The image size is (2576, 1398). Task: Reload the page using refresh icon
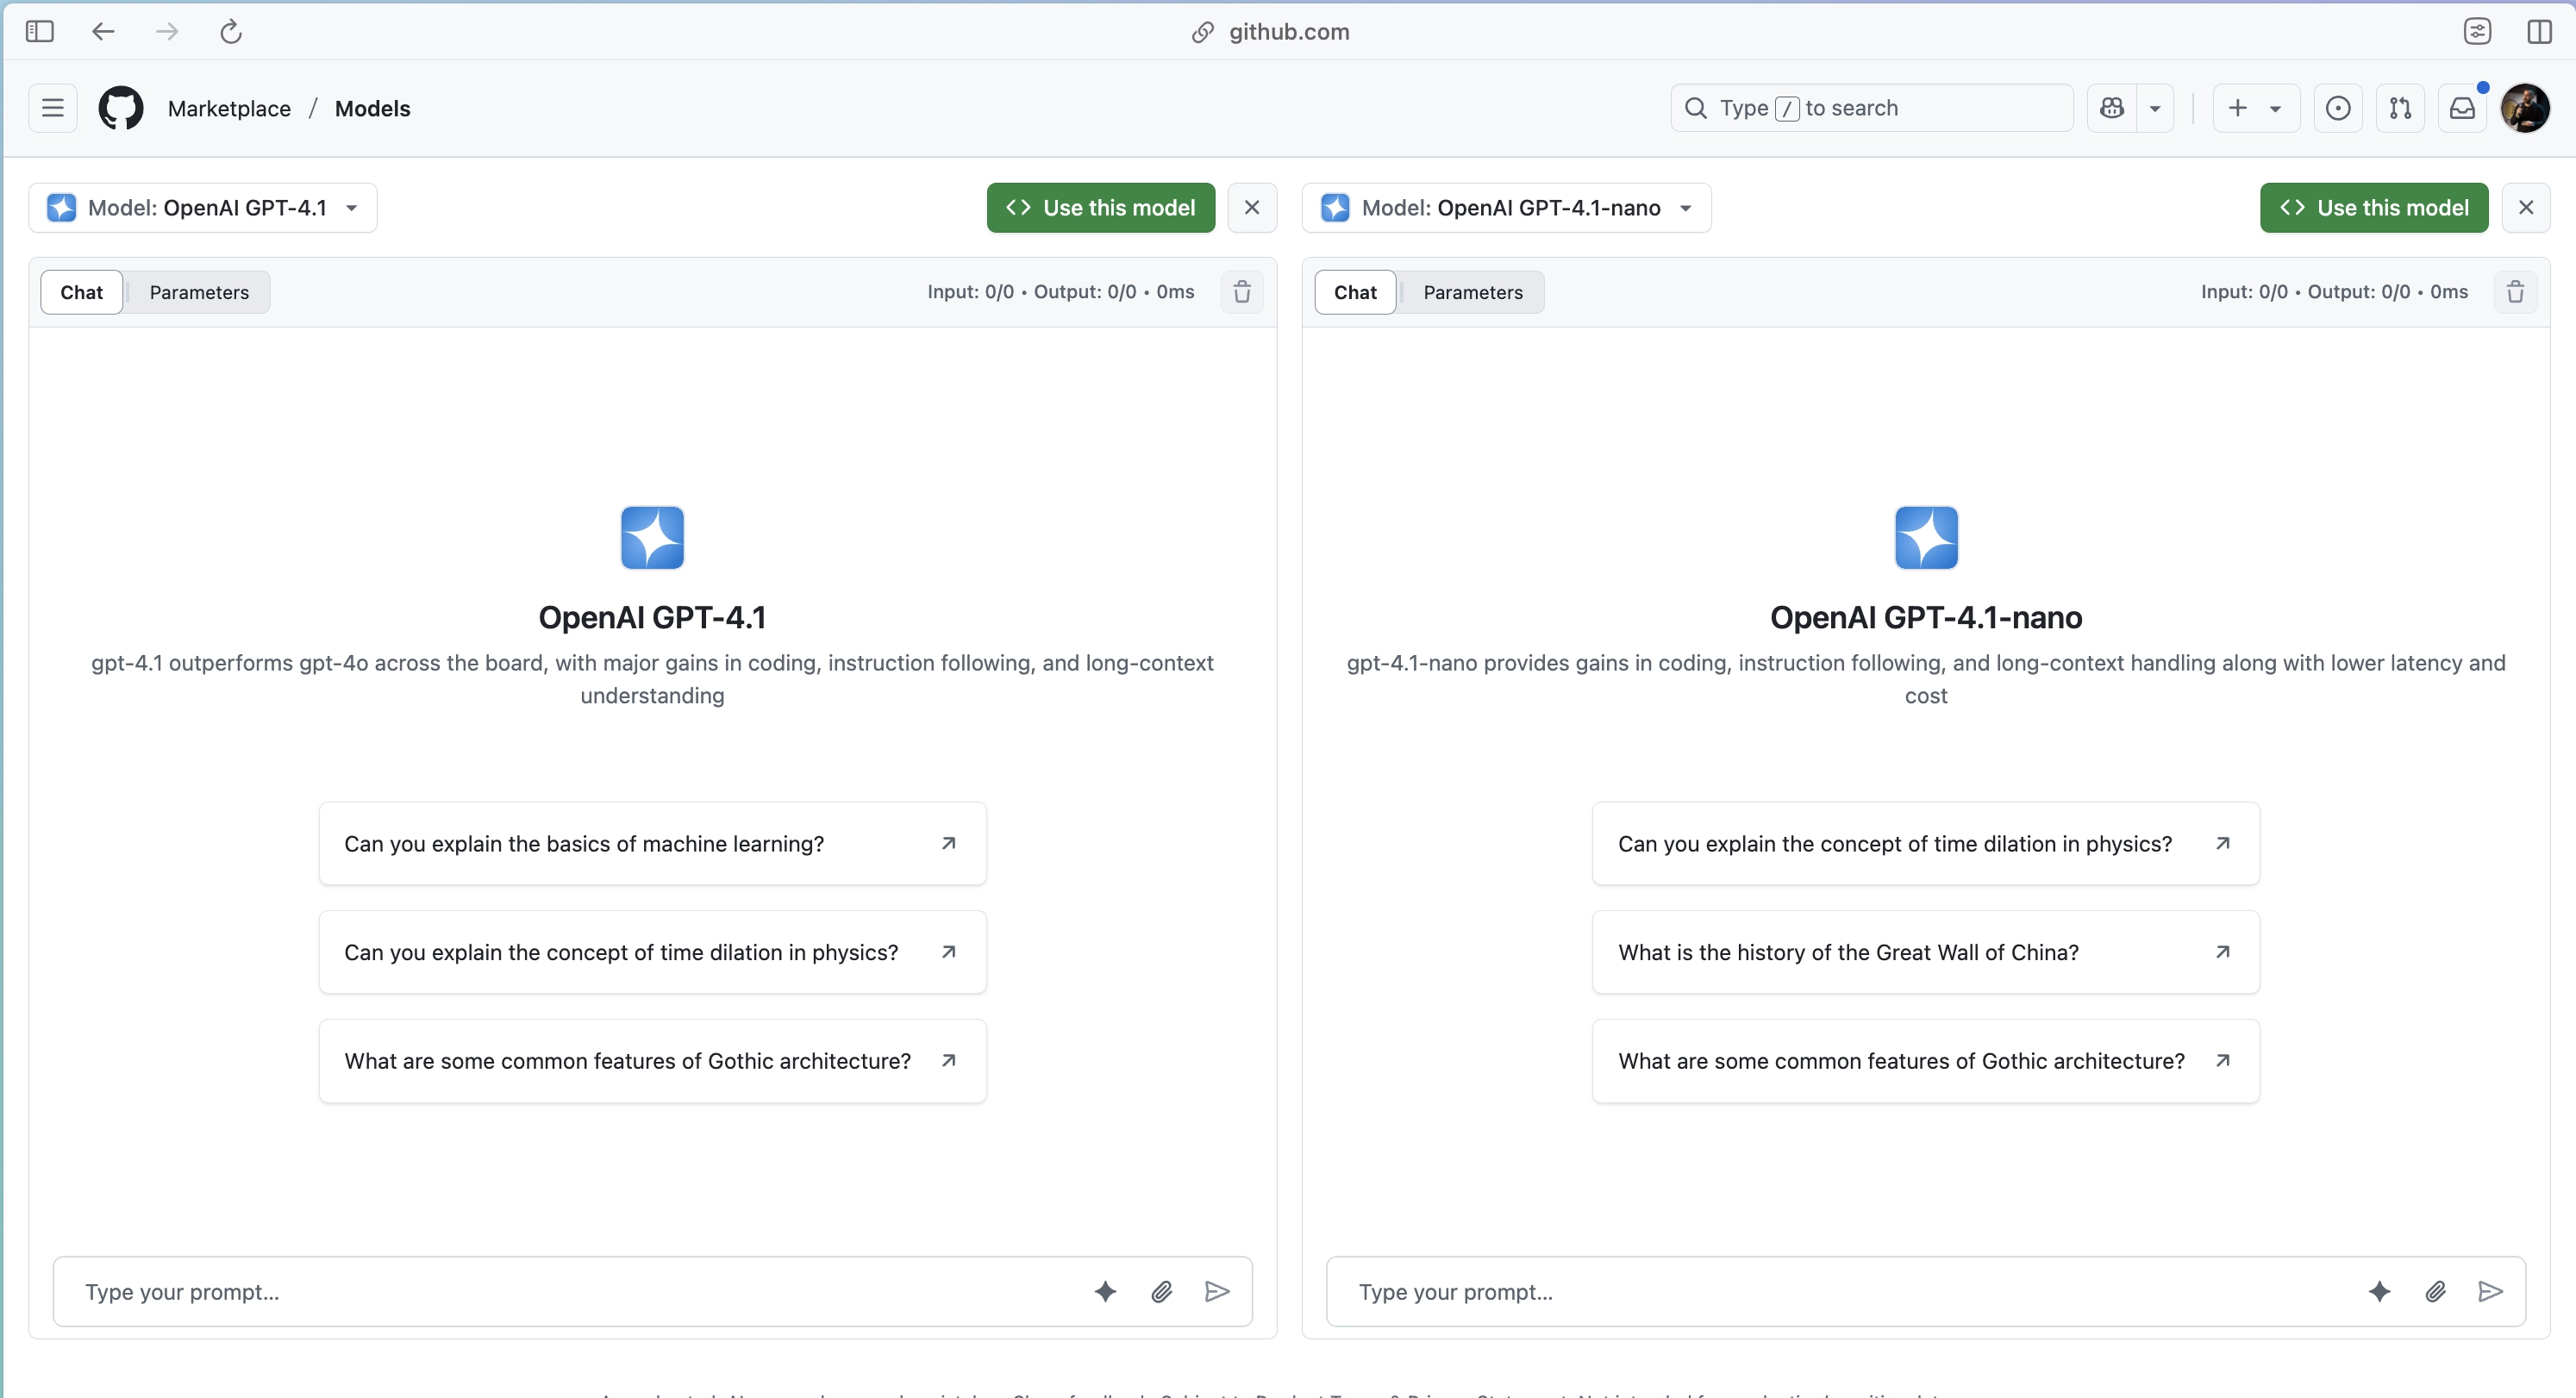pyautogui.click(x=231, y=31)
